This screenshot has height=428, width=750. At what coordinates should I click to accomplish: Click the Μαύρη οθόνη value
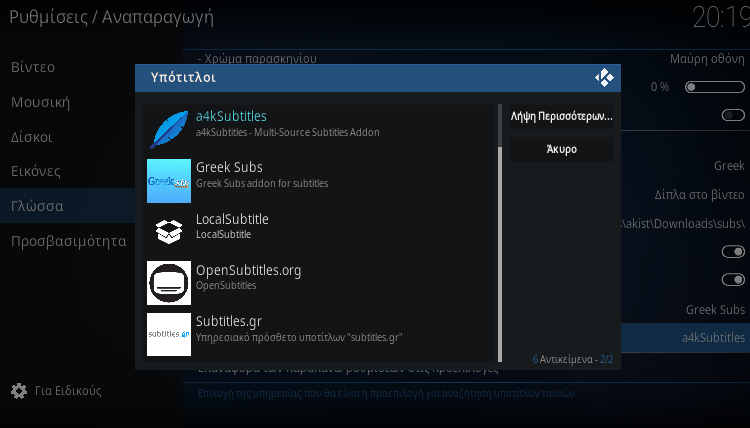click(x=707, y=59)
